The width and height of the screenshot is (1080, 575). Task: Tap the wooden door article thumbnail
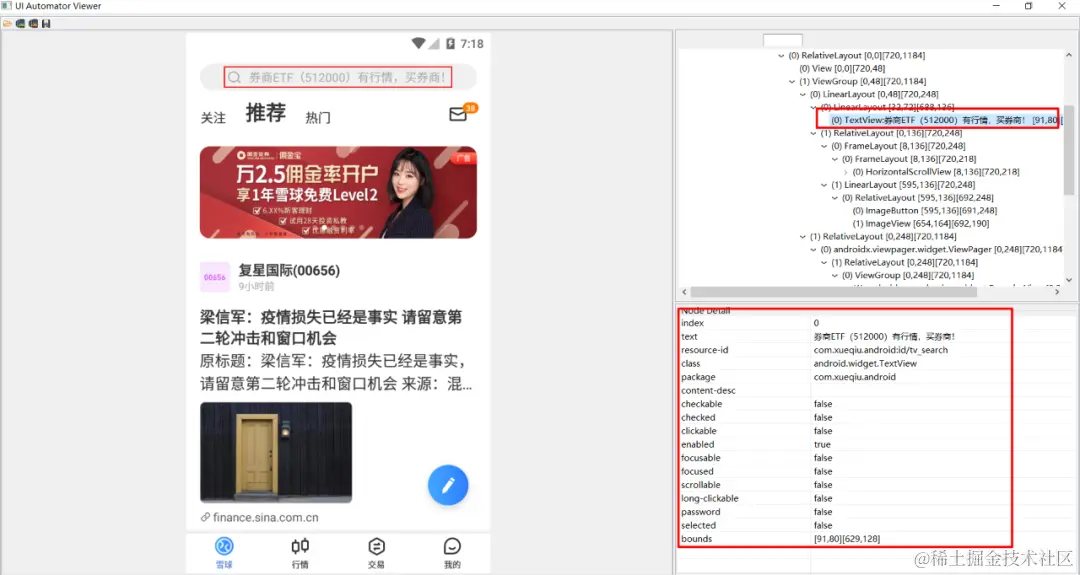[x=276, y=452]
